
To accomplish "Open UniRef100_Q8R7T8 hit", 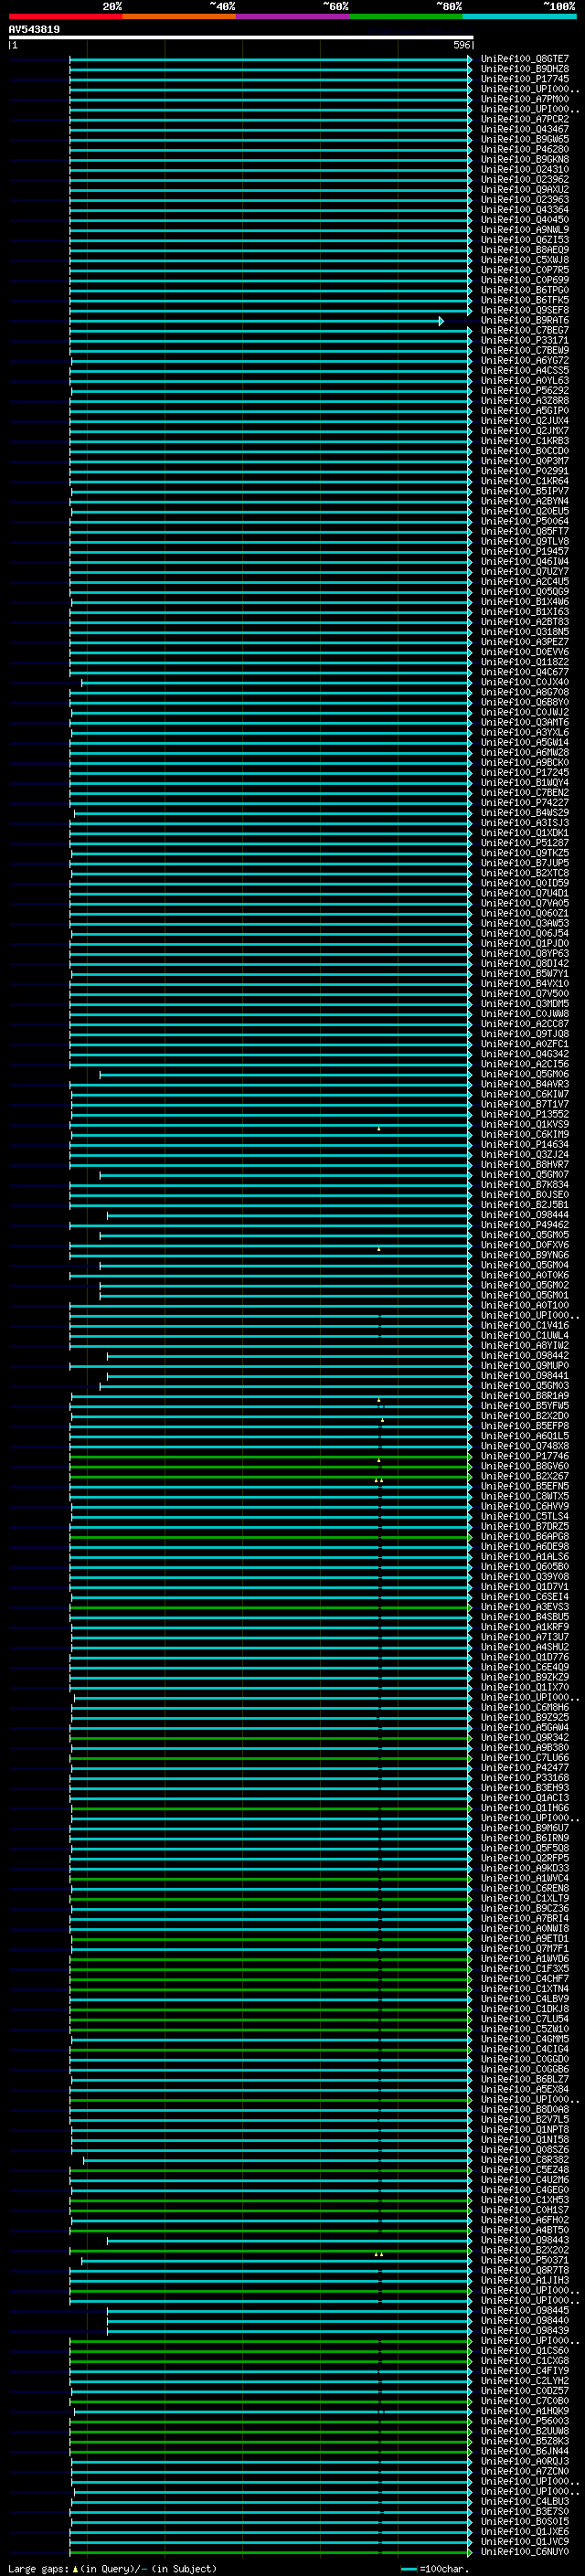I will pyautogui.click(x=525, y=2270).
